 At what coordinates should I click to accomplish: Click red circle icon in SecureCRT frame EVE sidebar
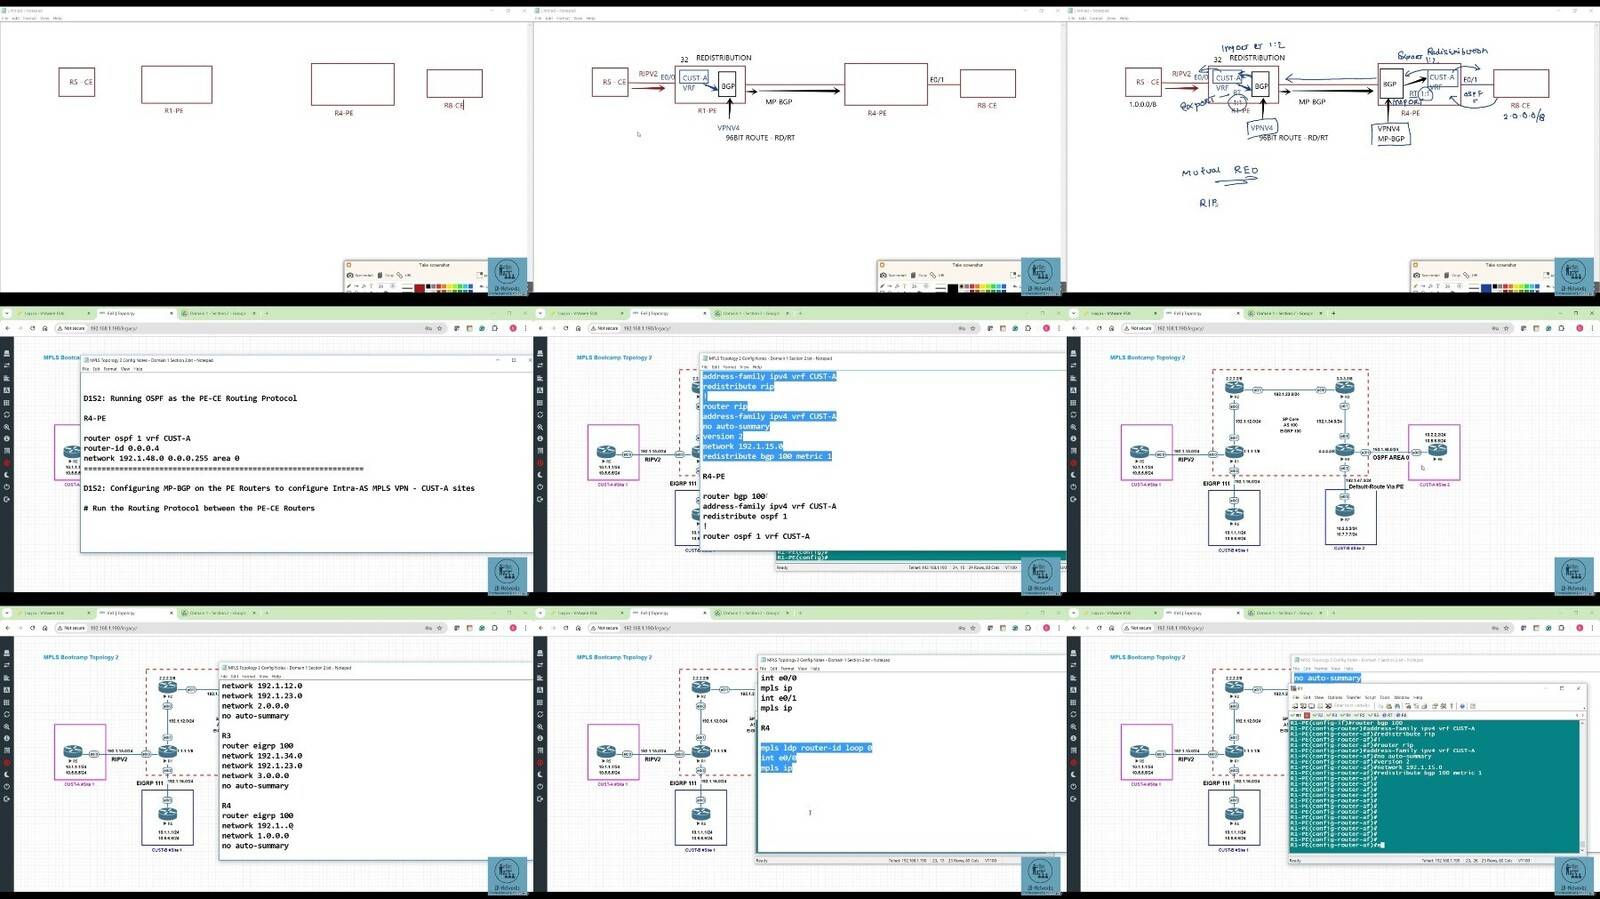[x=1073, y=763]
